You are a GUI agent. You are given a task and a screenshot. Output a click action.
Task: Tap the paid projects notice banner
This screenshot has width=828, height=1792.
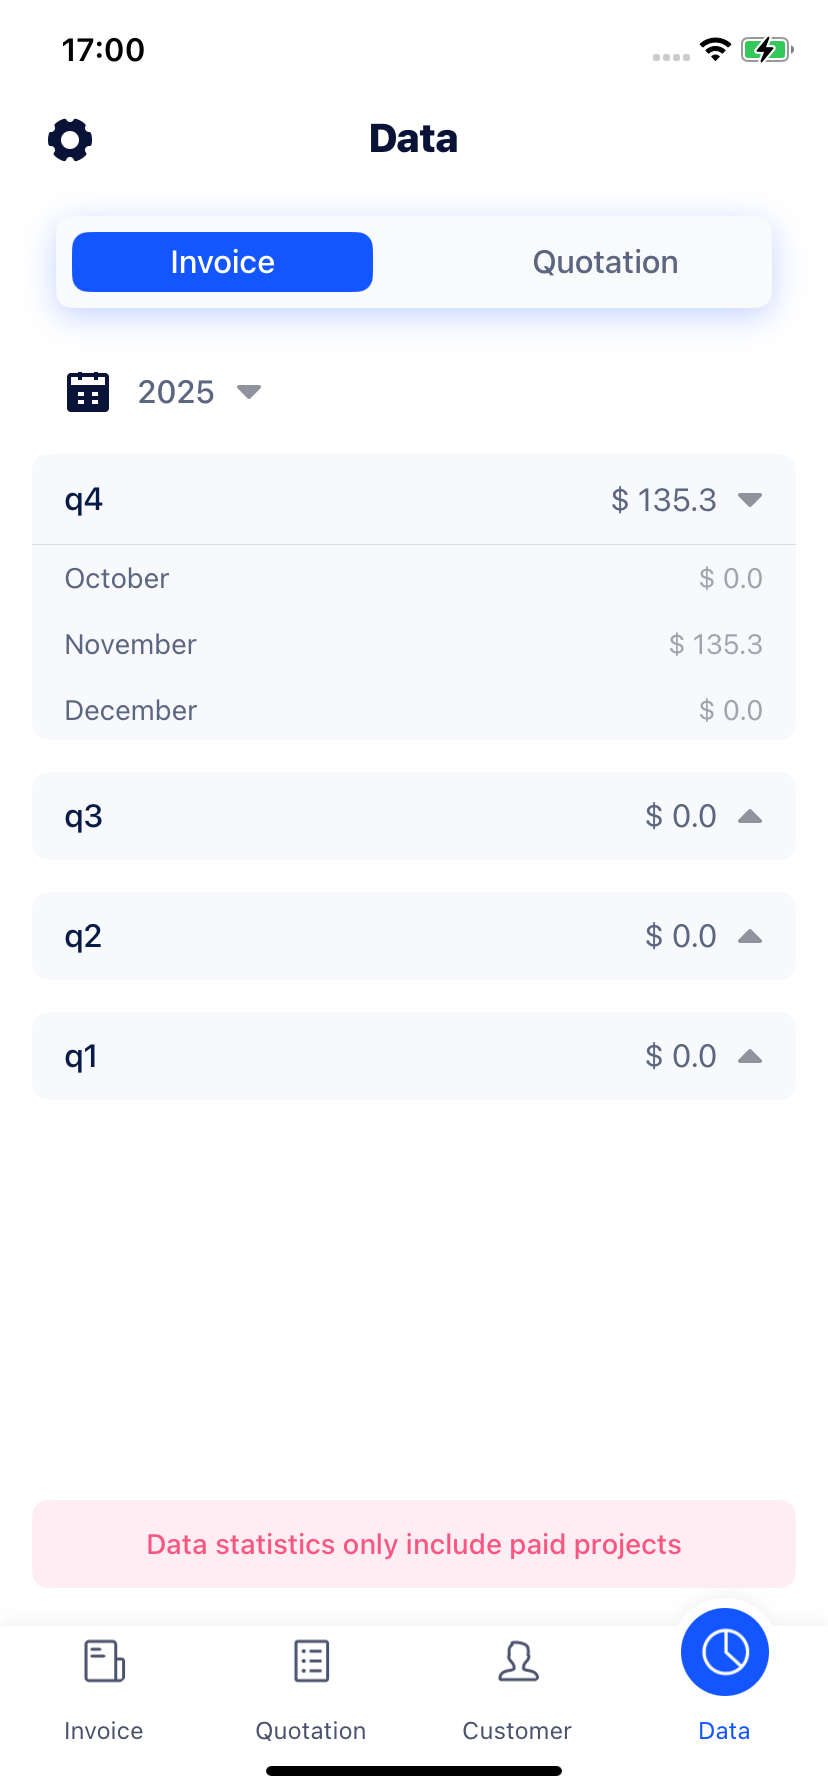pyautogui.click(x=414, y=1544)
